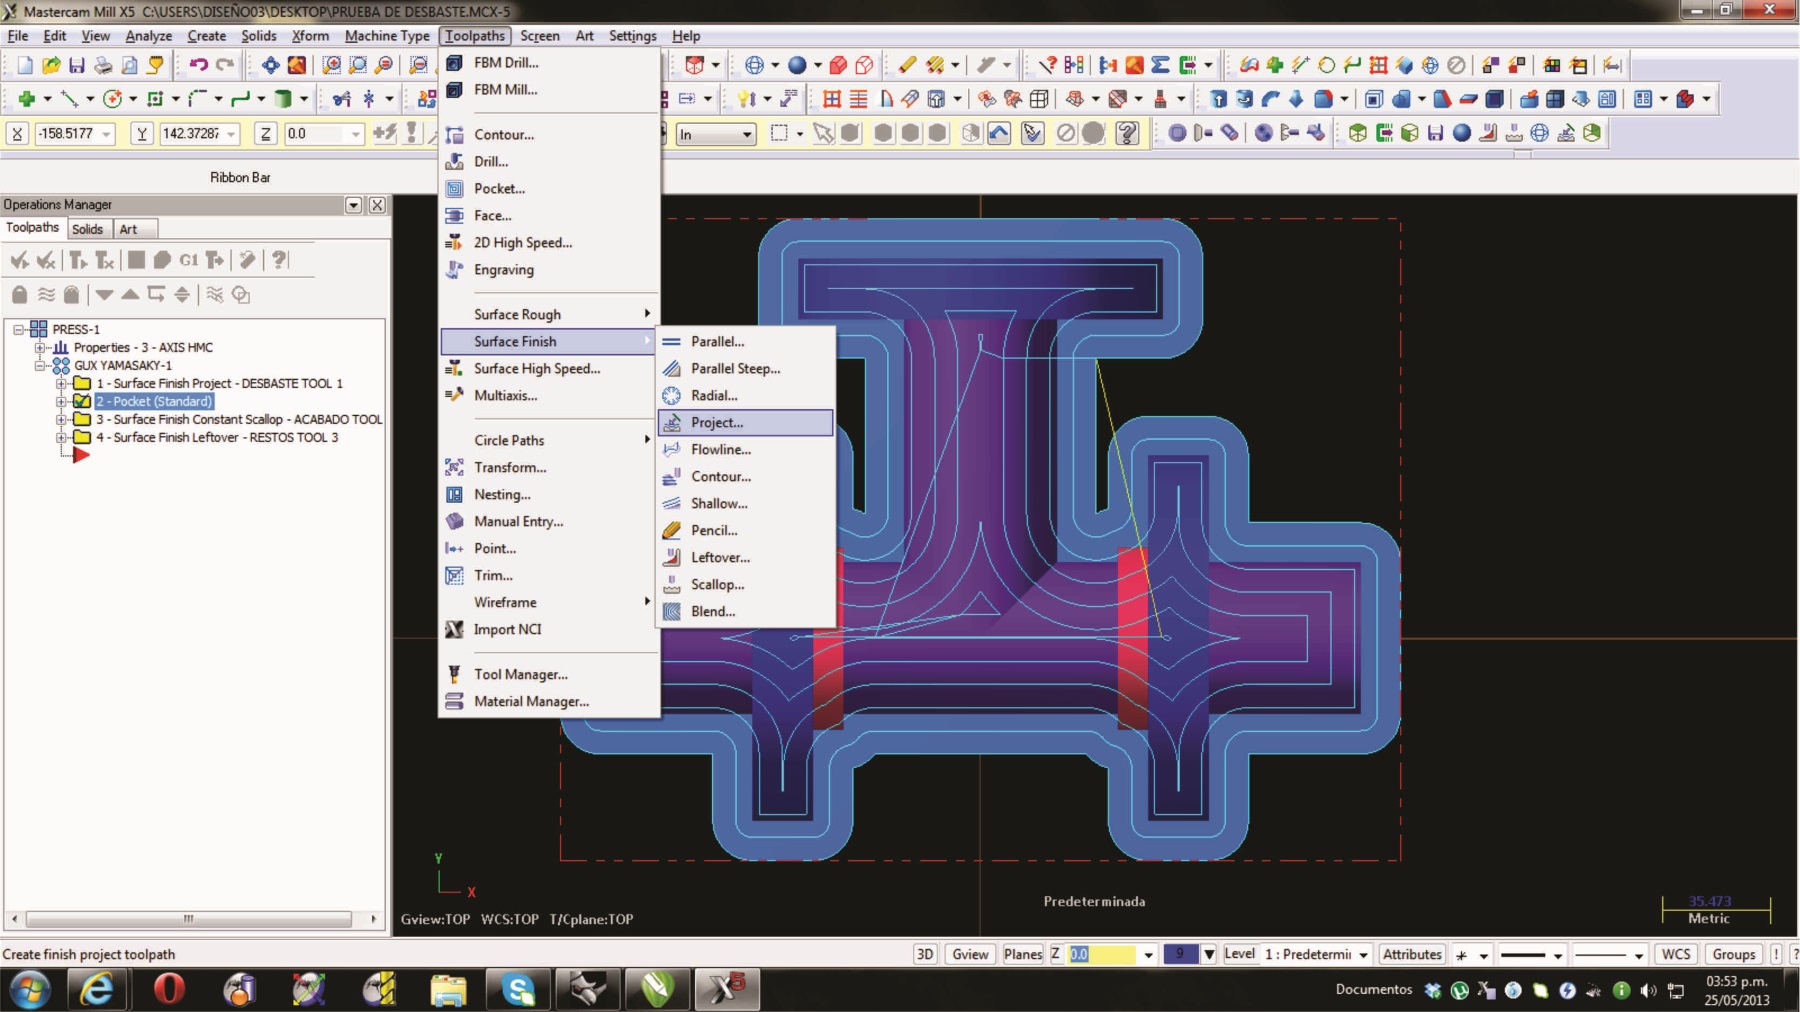1800x1012 pixels.
Task: Open the Analyze menu
Action: 148,36
